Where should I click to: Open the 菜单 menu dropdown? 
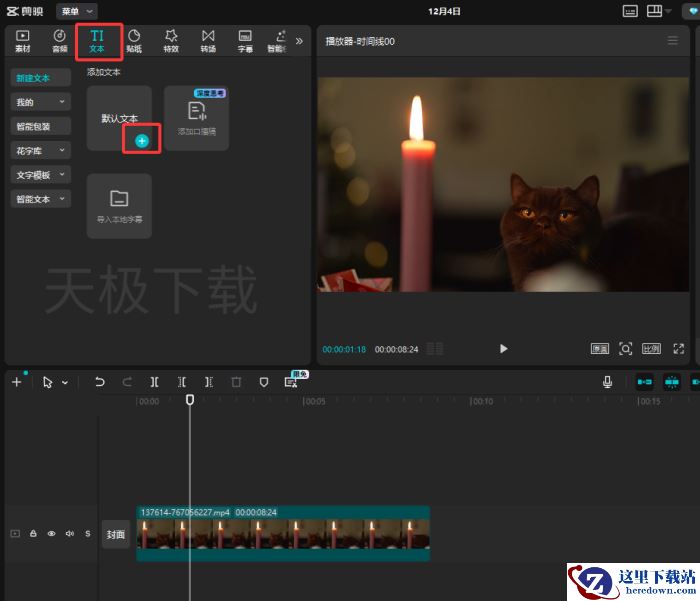pos(77,11)
